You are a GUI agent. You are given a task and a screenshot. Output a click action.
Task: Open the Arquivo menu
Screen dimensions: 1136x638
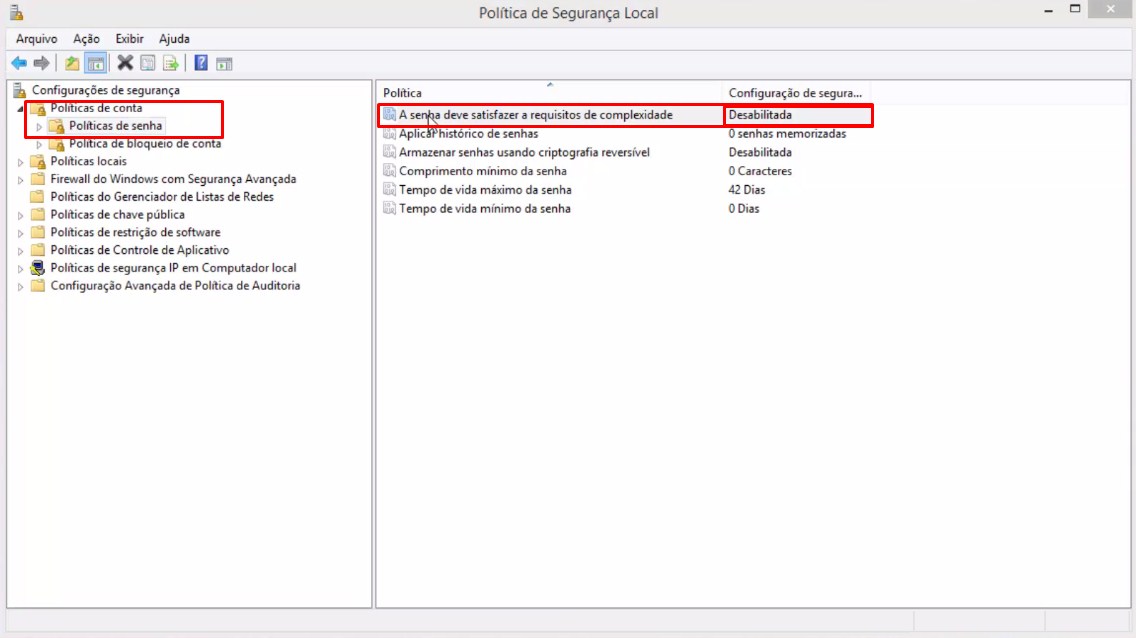pos(36,39)
